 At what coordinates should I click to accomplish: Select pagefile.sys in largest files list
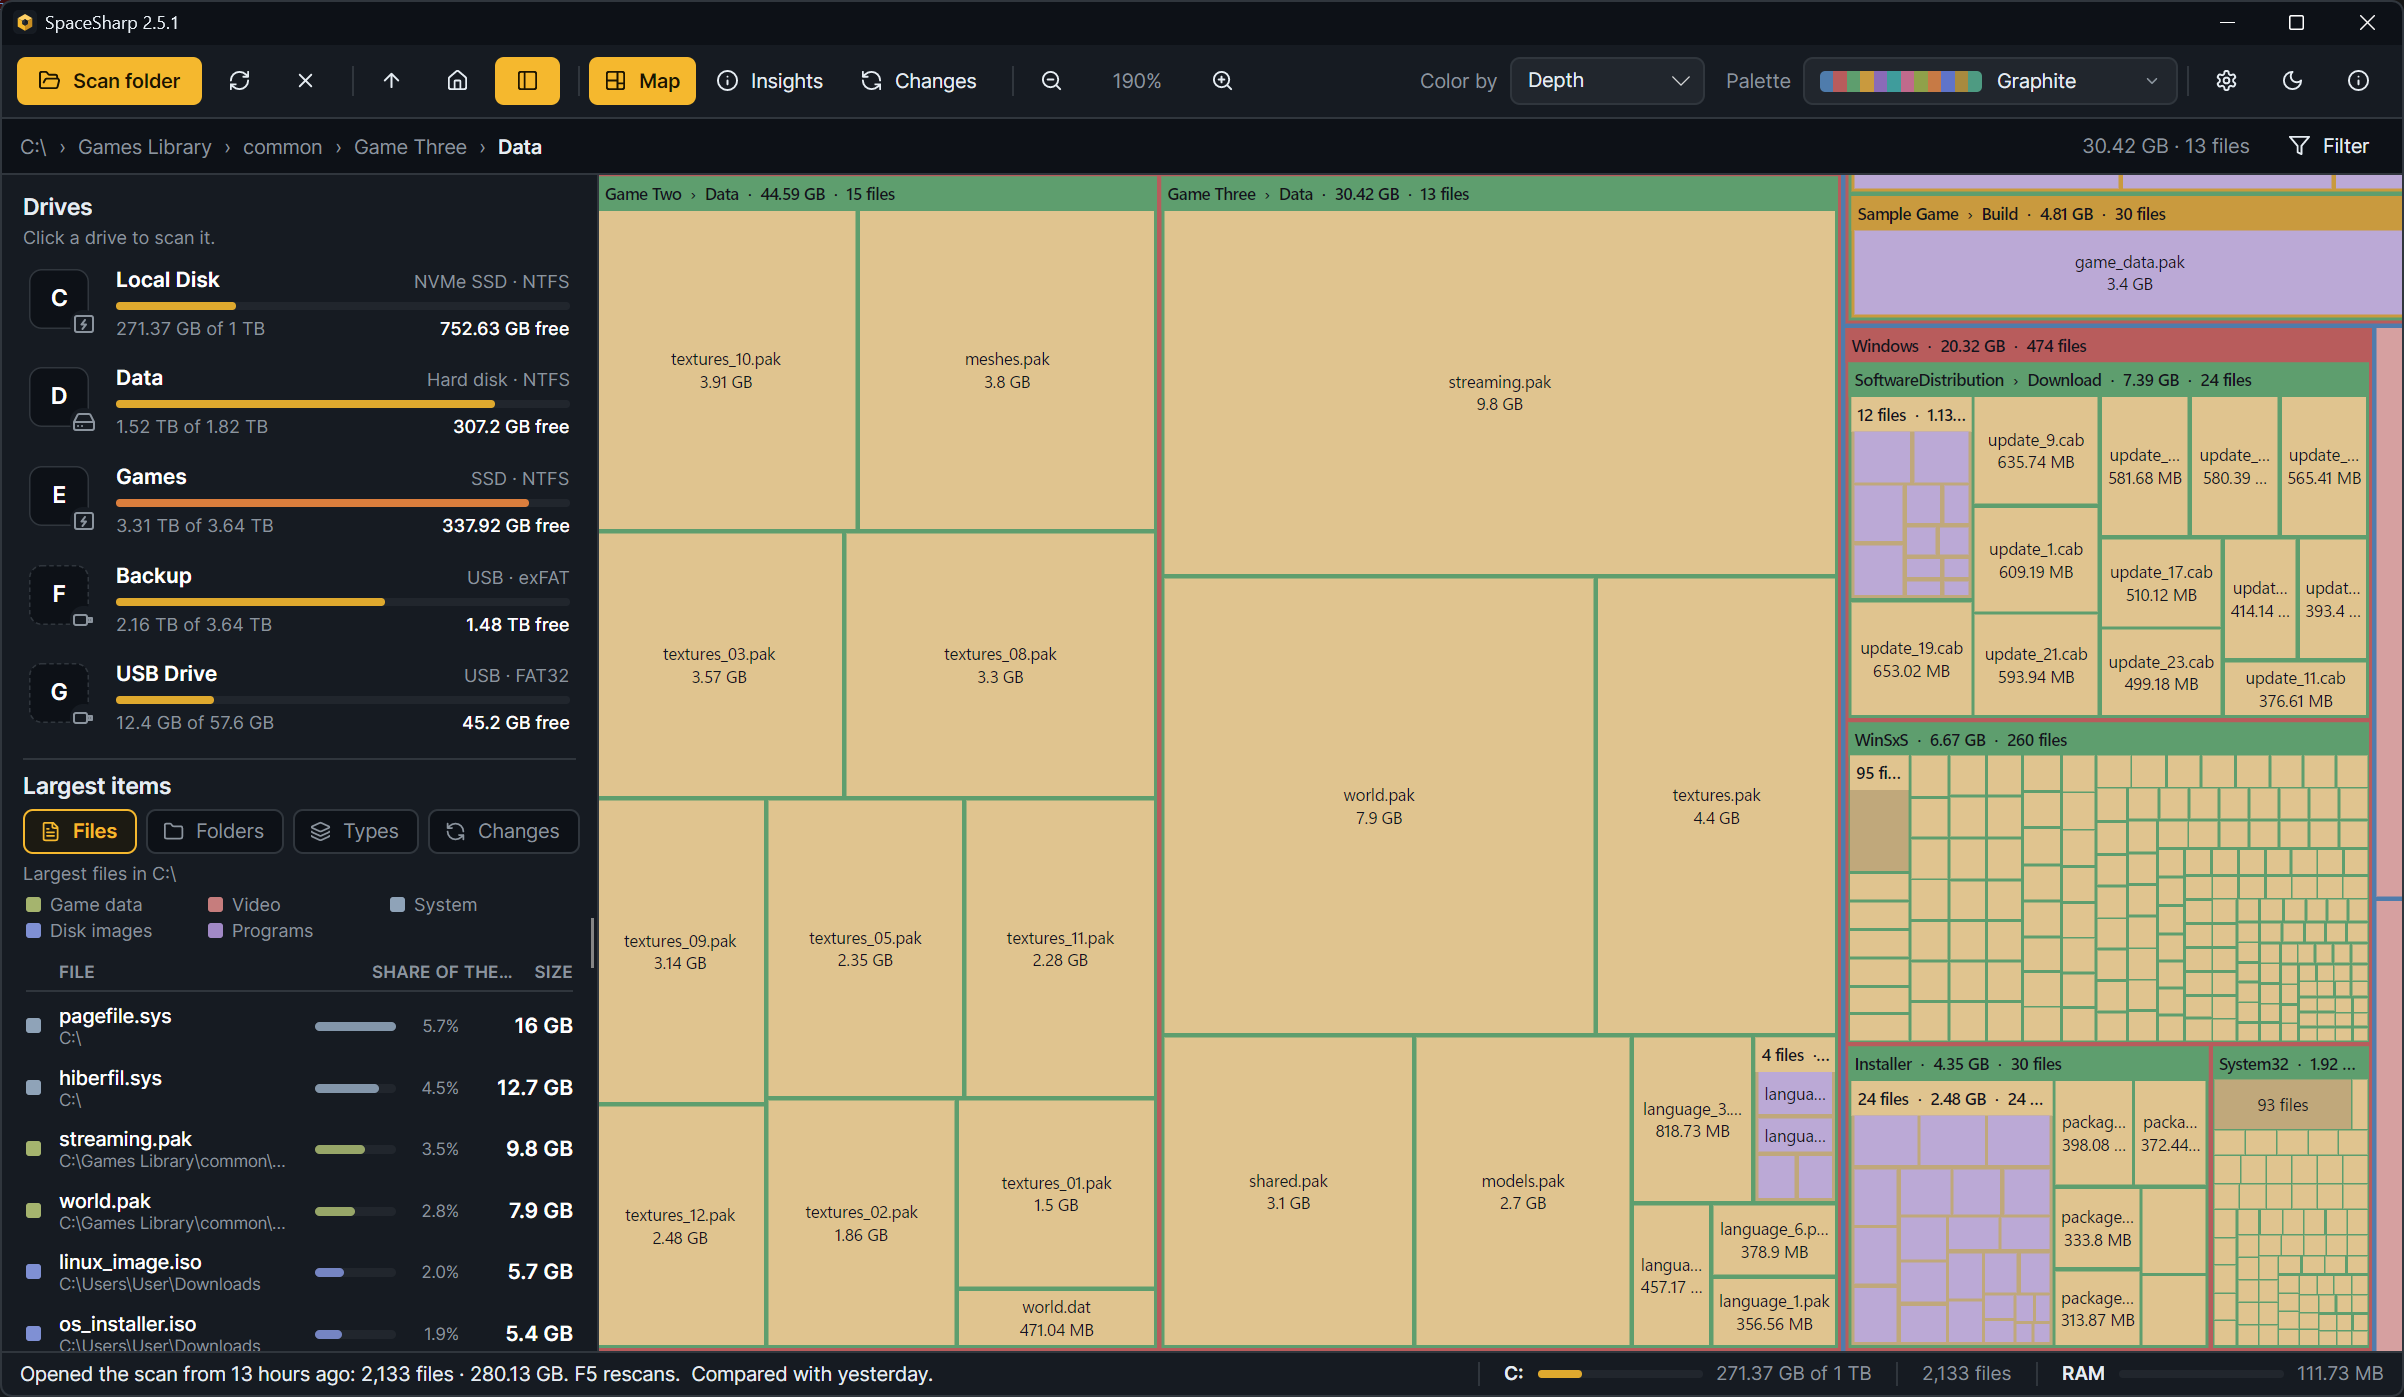point(299,1026)
